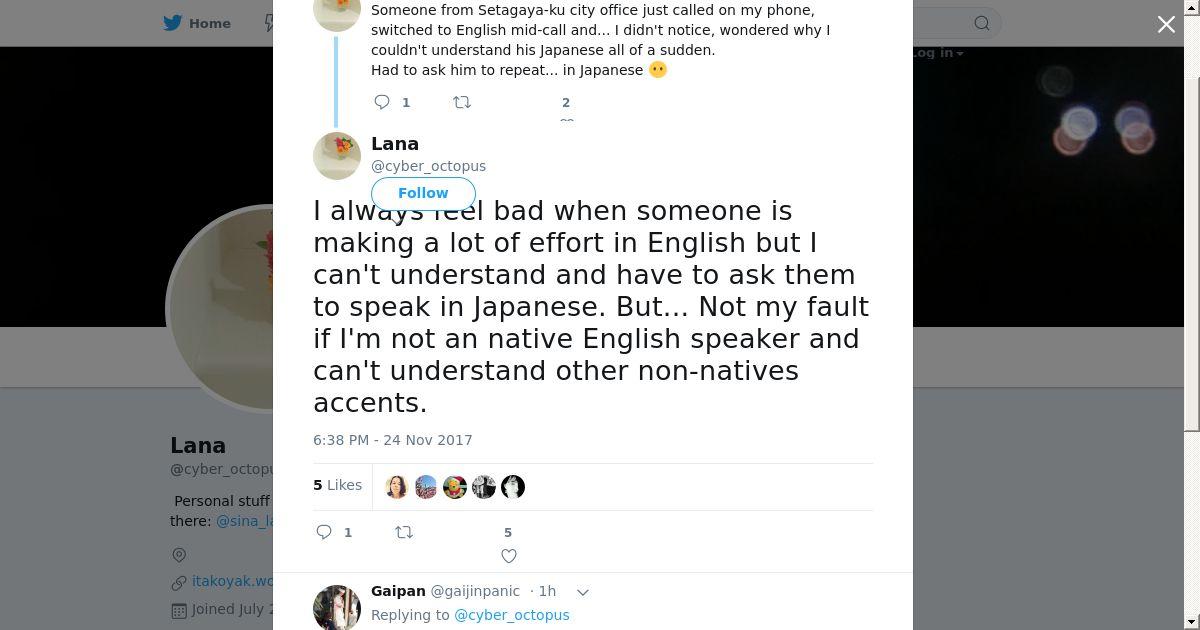Click reply icon on the earlier tweet
Viewport: 1200px width, 630px height.
coord(382,102)
